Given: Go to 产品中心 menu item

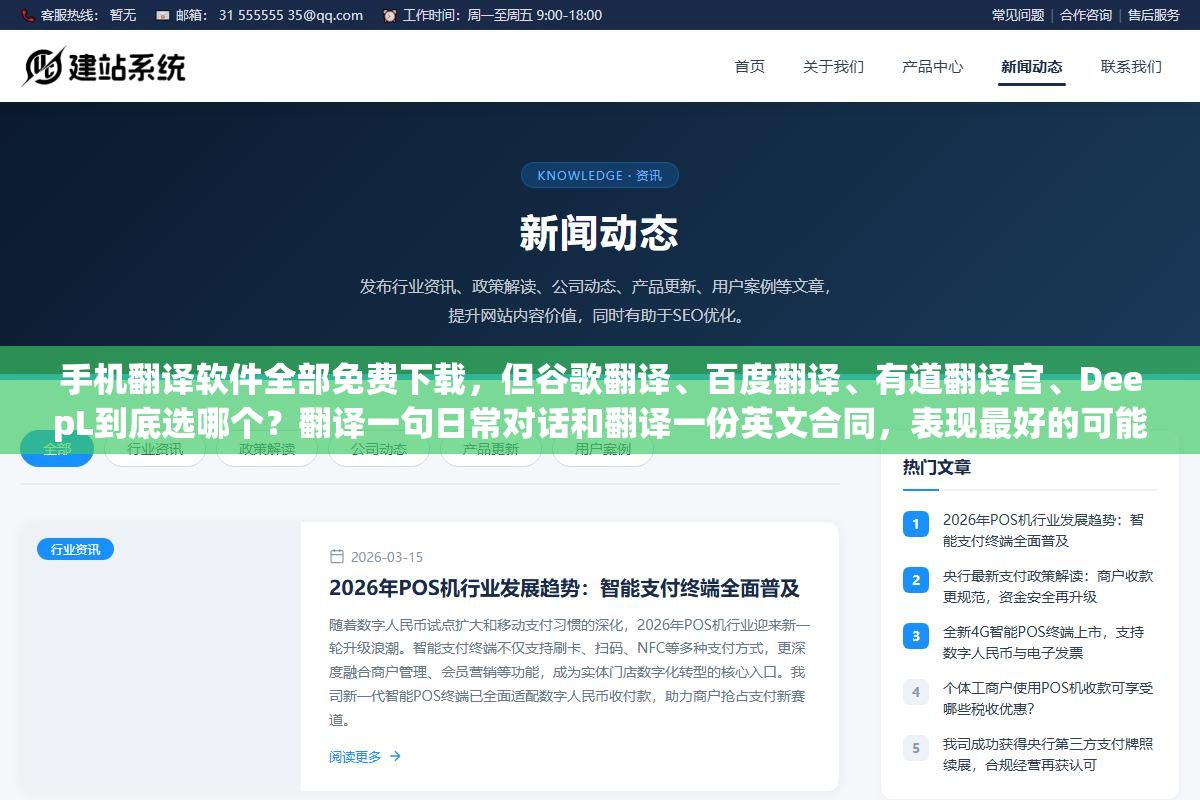Looking at the screenshot, I should point(932,67).
